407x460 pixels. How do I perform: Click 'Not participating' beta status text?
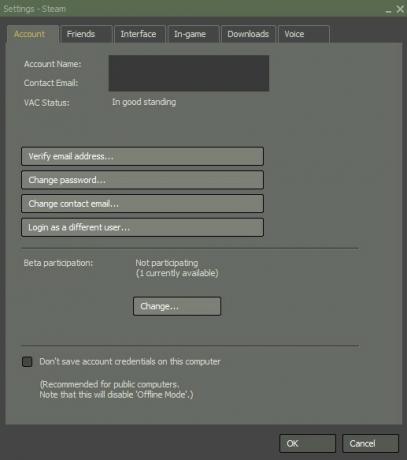click(167, 263)
